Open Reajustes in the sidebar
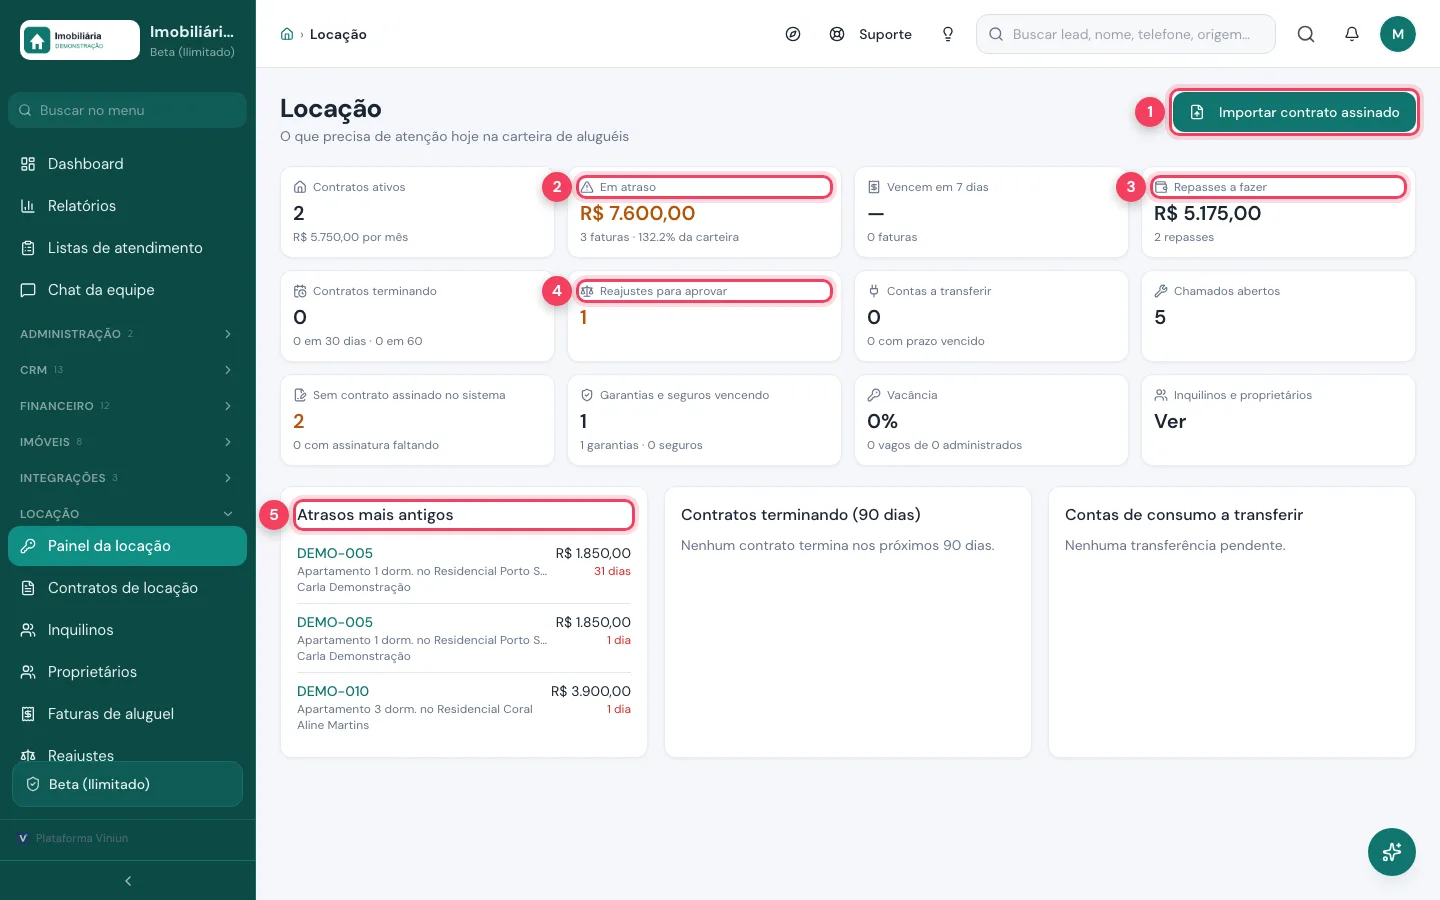The image size is (1440, 900). click(127, 753)
